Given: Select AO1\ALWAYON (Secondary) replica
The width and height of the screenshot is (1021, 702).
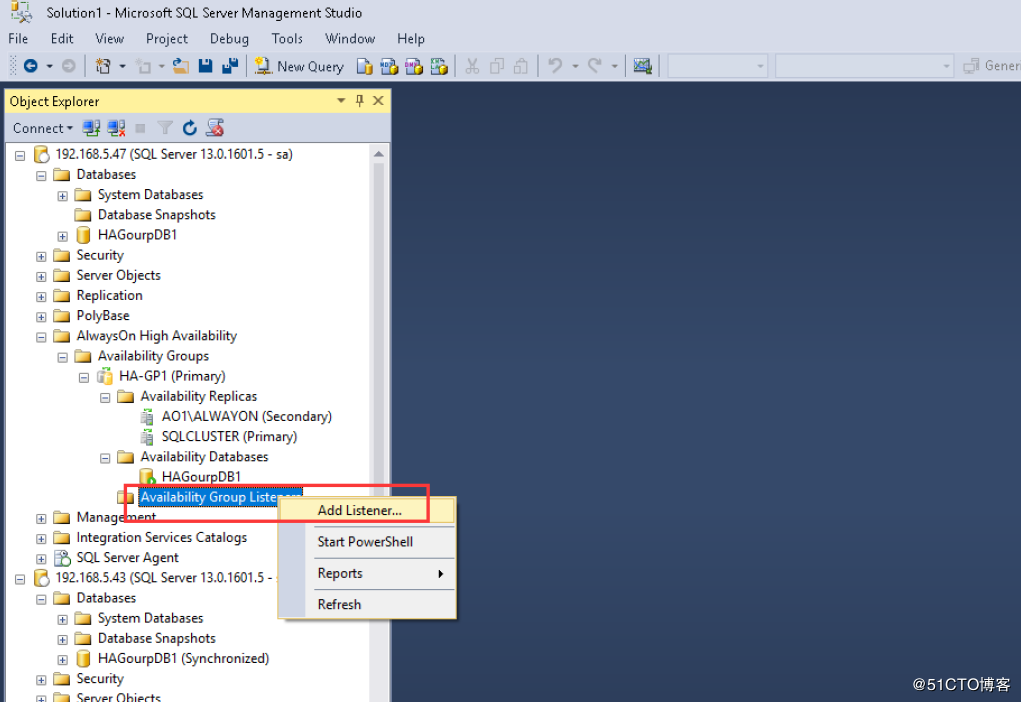Looking at the screenshot, I should tap(246, 417).
